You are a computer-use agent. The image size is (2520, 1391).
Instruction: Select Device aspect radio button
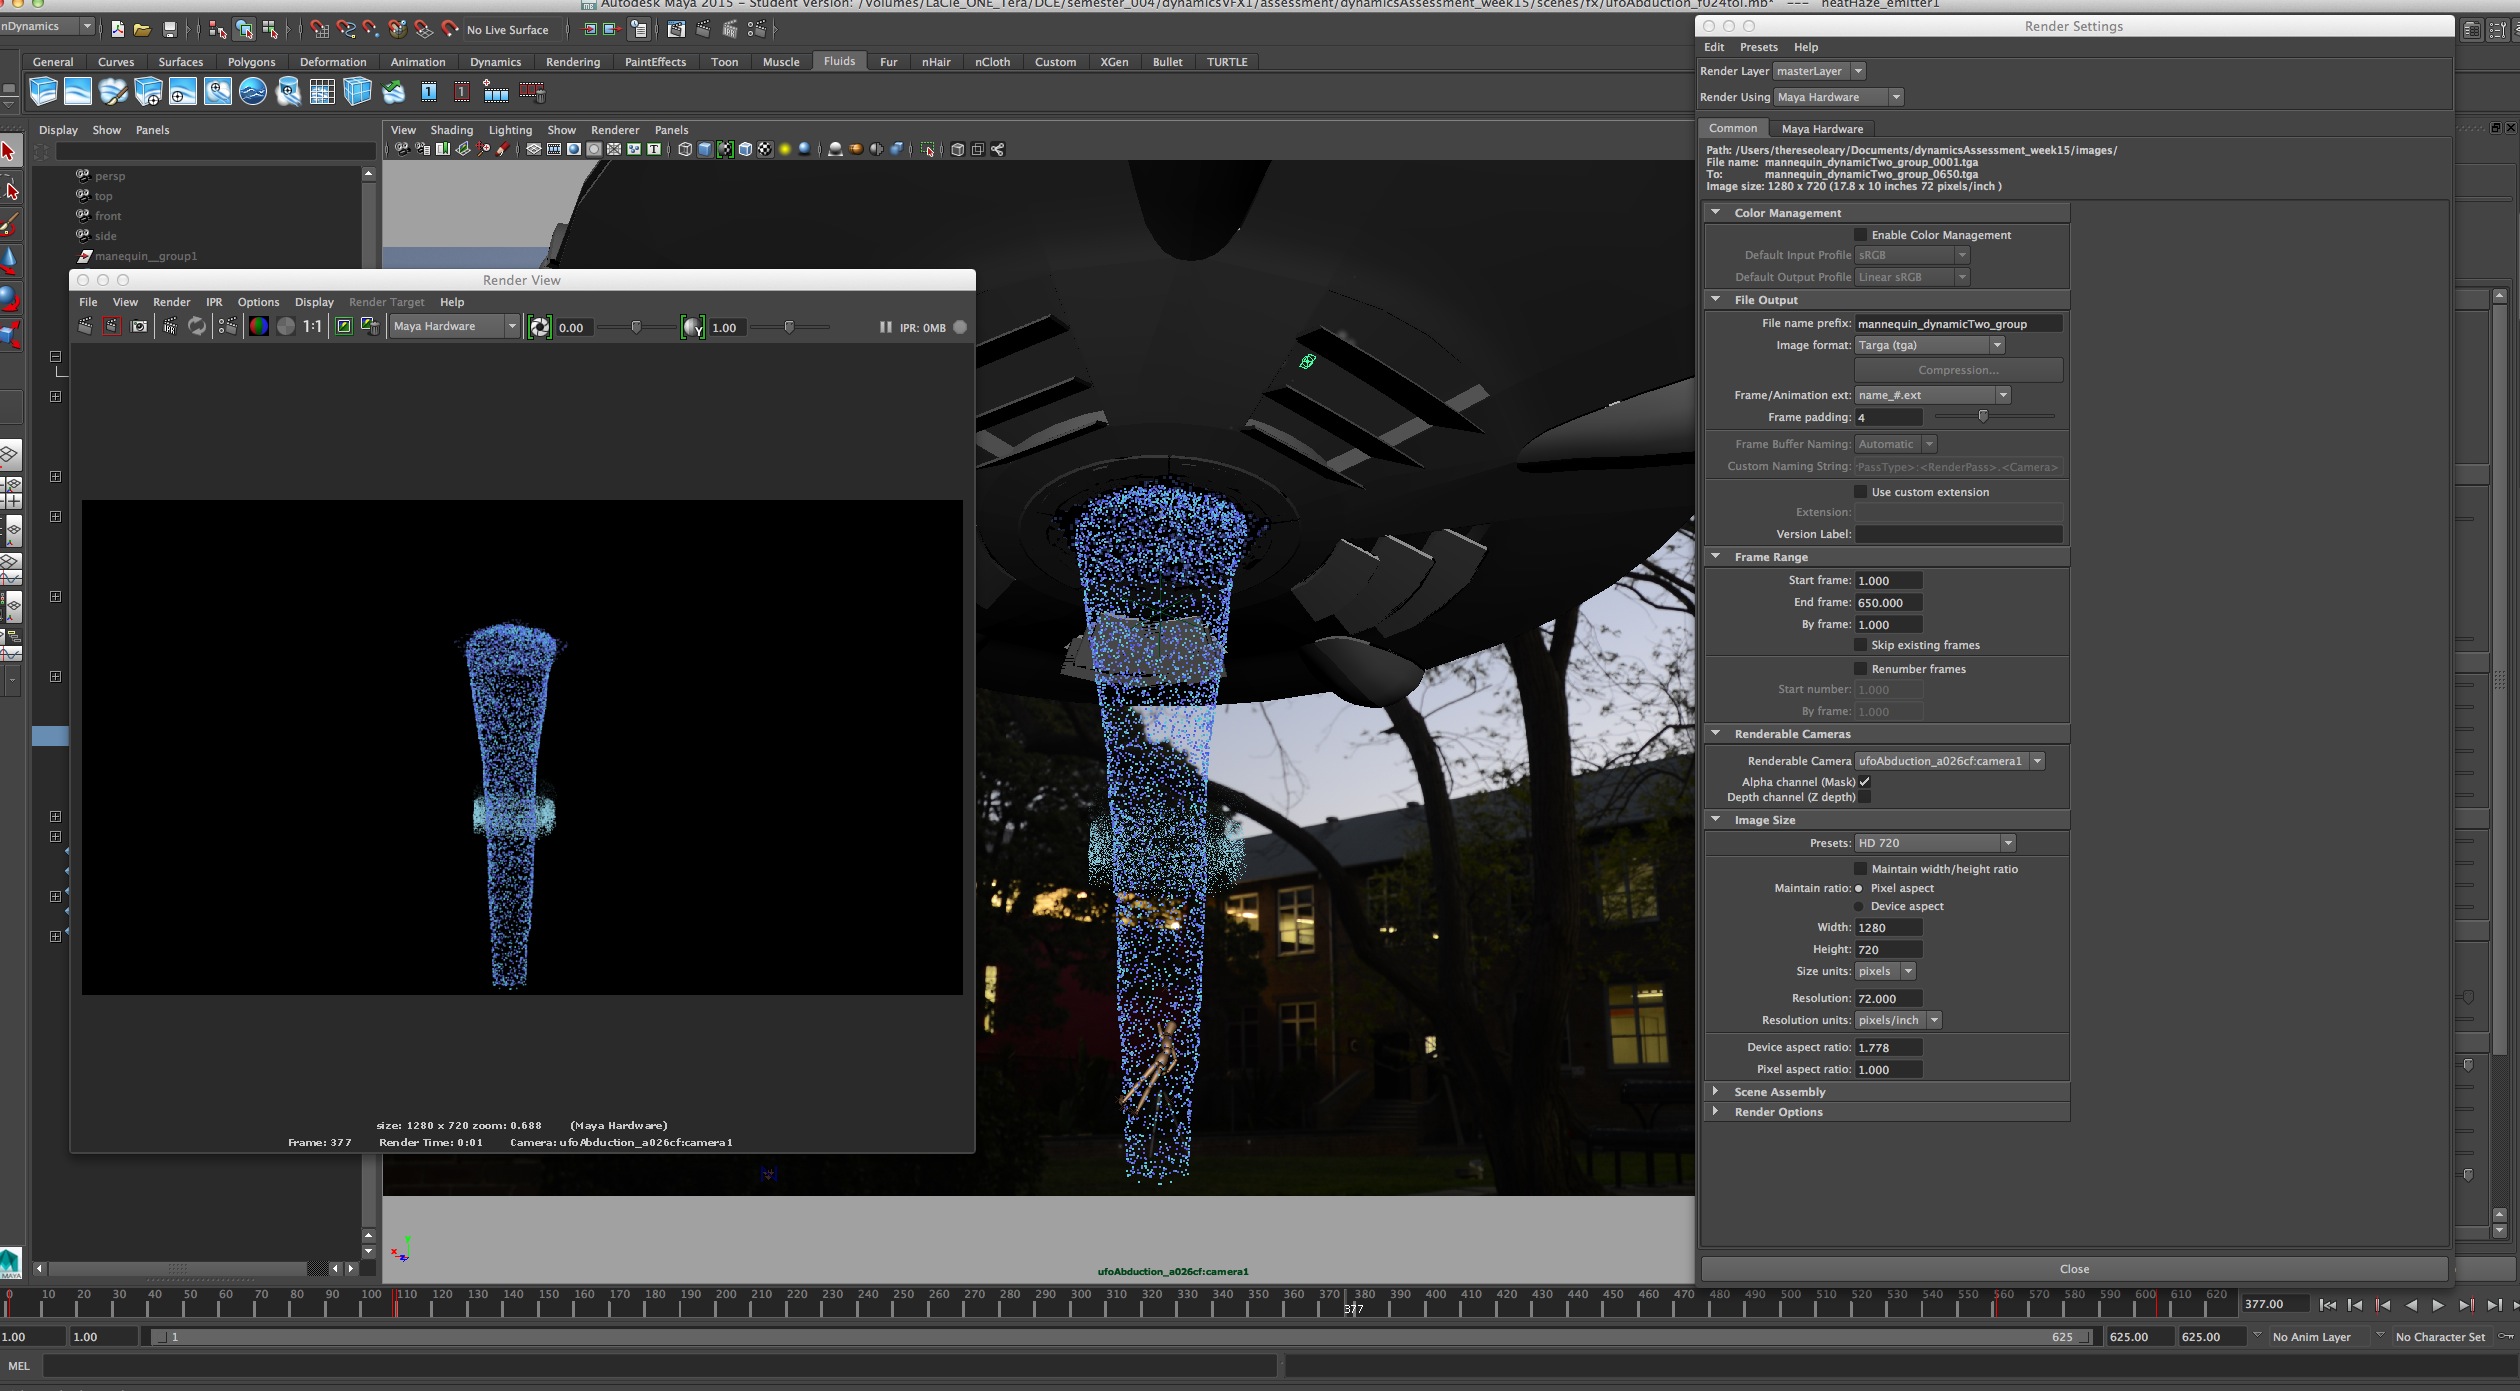tap(1859, 906)
